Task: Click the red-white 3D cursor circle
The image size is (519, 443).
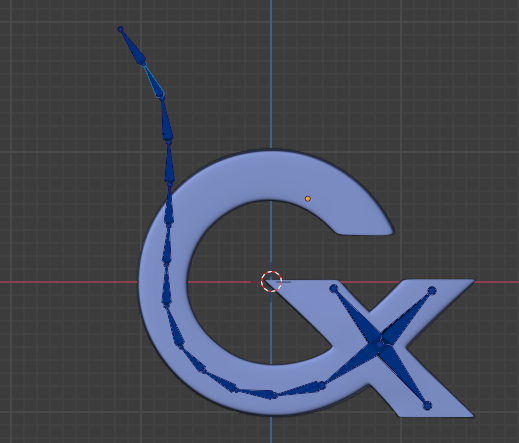Action: point(271,282)
